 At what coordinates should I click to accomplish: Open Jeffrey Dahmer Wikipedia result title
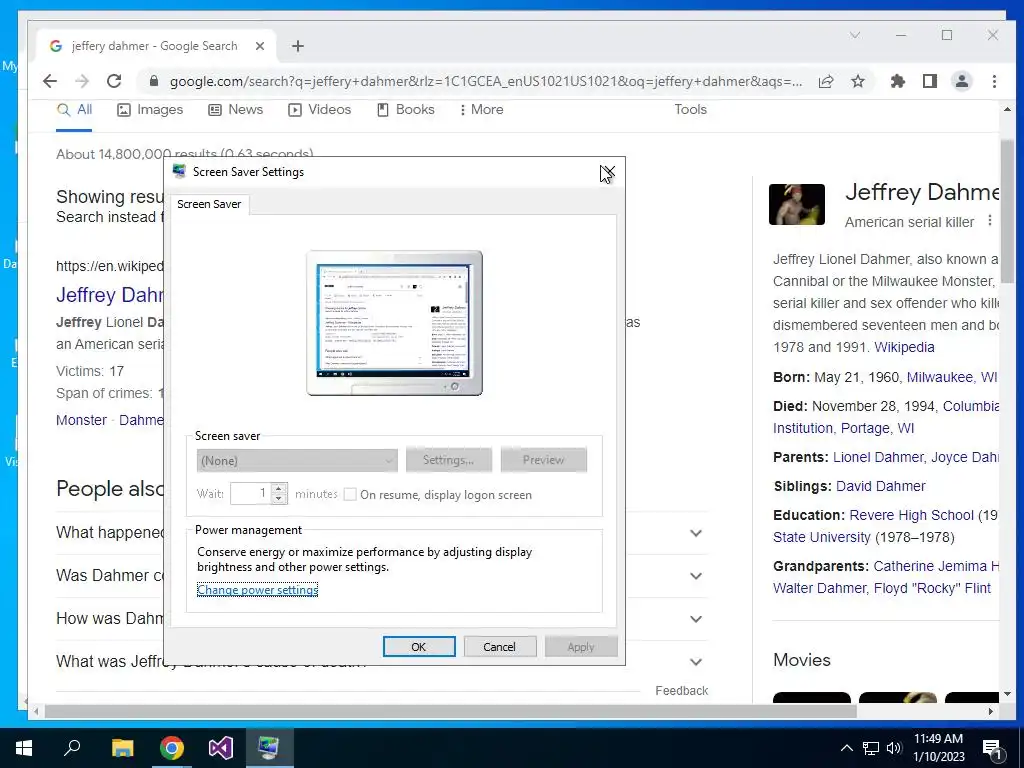(110, 295)
